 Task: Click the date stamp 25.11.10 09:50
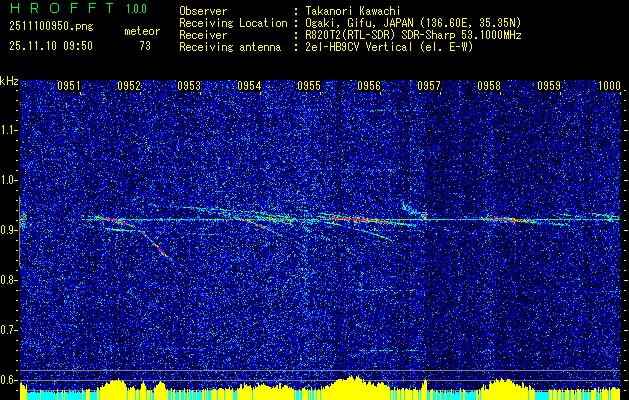[51, 46]
